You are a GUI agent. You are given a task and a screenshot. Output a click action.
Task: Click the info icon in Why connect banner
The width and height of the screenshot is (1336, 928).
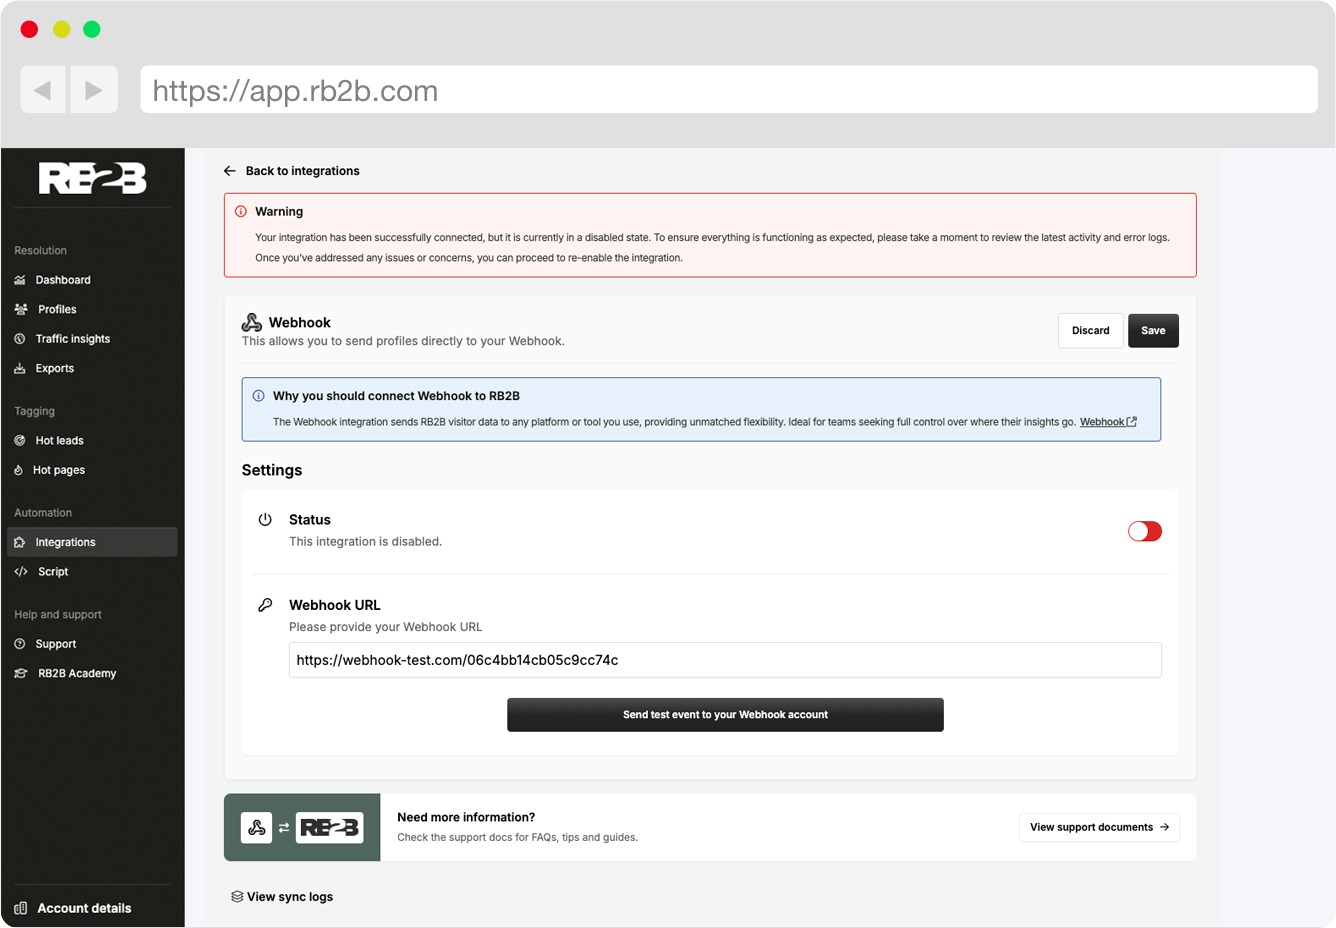point(259,396)
